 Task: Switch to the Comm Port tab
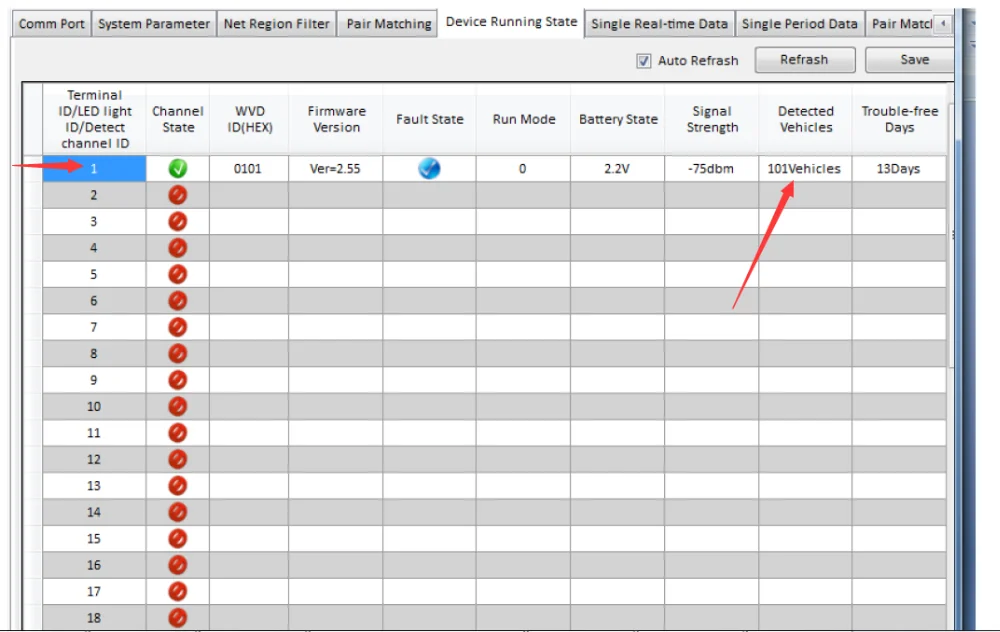pyautogui.click(x=52, y=24)
